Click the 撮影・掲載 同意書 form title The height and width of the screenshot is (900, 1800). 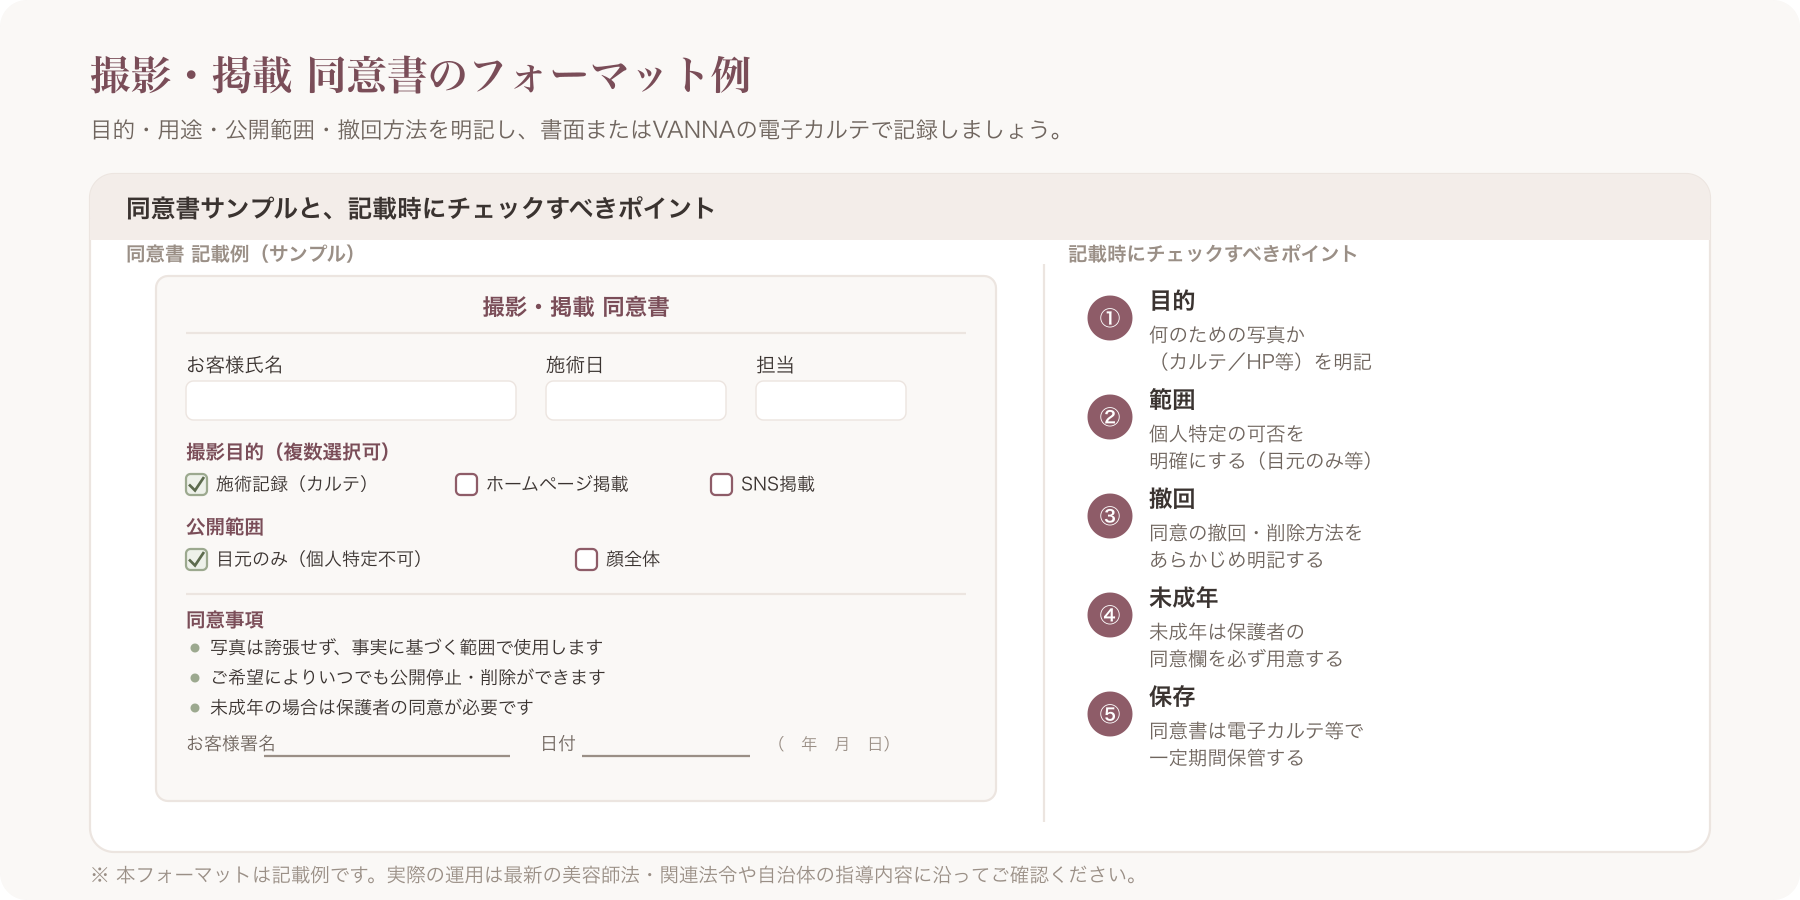[x=576, y=307]
